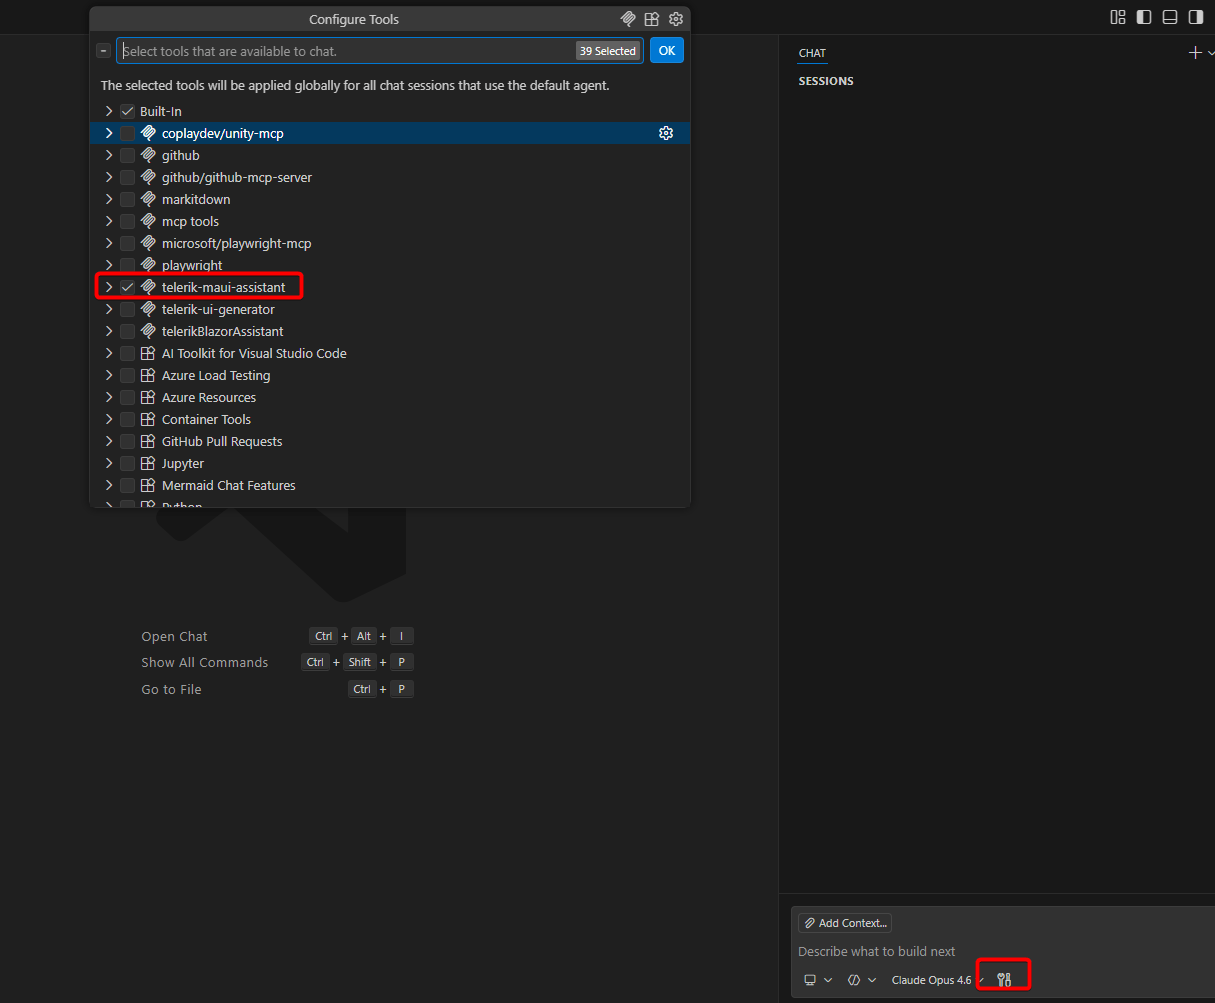This screenshot has width=1215, height=1003.
Task: Select the mcp tools row label
Action: point(190,221)
